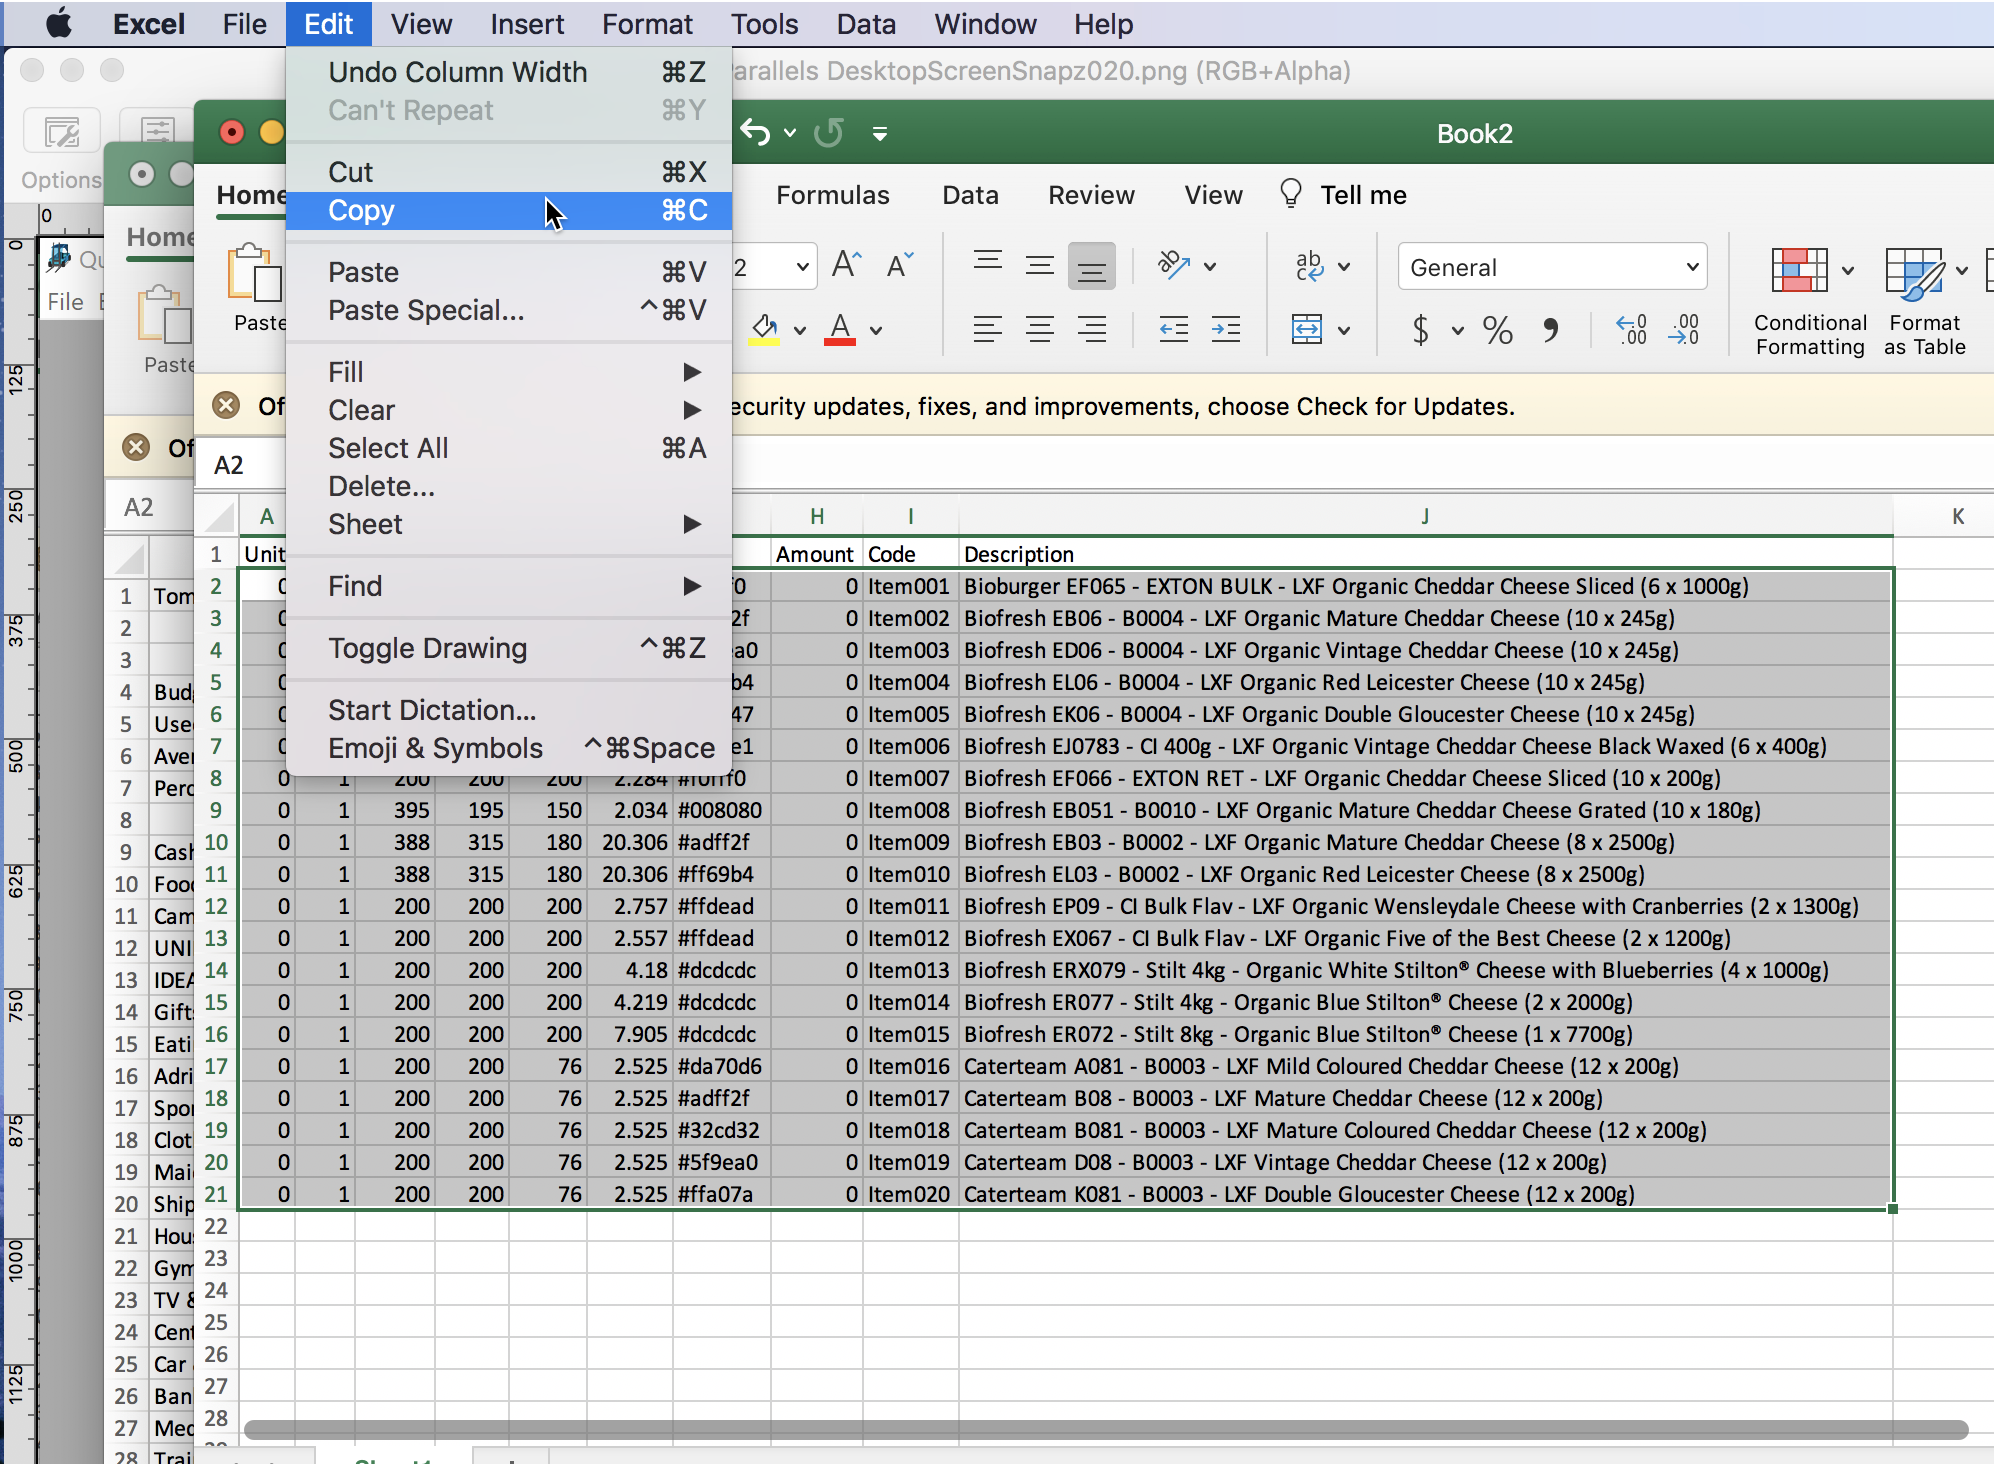This screenshot has height=1464, width=1994.
Task: Open the Fill Color dropdown arrow
Action: pos(800,330)
